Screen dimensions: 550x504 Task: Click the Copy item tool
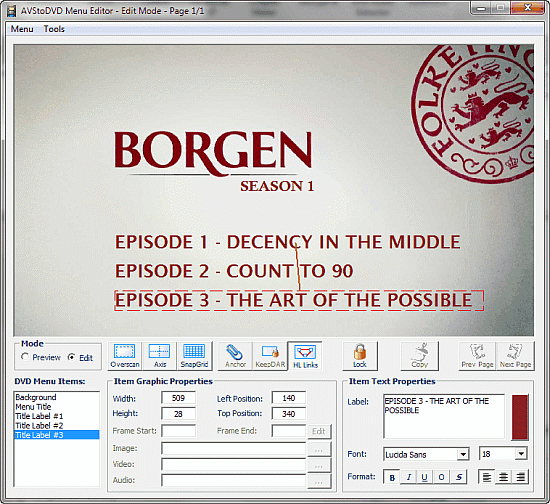pyautogui.click(x=420, y=356)
